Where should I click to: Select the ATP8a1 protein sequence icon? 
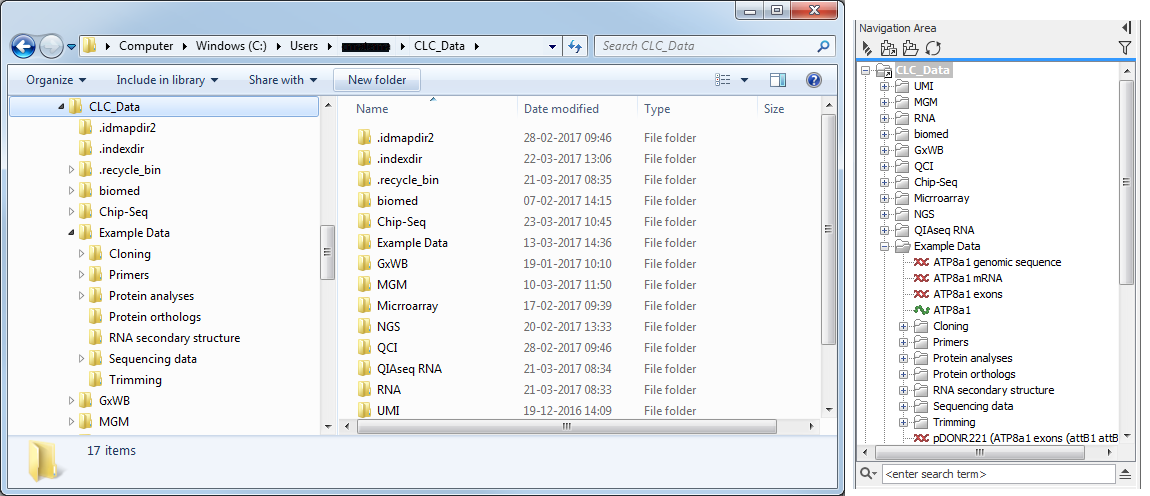pyautogui.click(x=921, y=310)
